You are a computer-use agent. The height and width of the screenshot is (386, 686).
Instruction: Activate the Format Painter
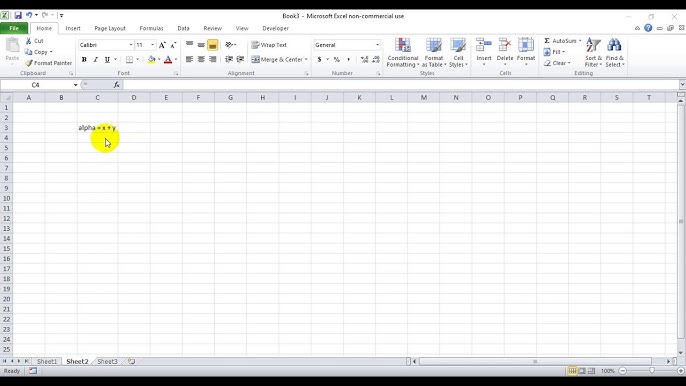click(x=49, y=63)
